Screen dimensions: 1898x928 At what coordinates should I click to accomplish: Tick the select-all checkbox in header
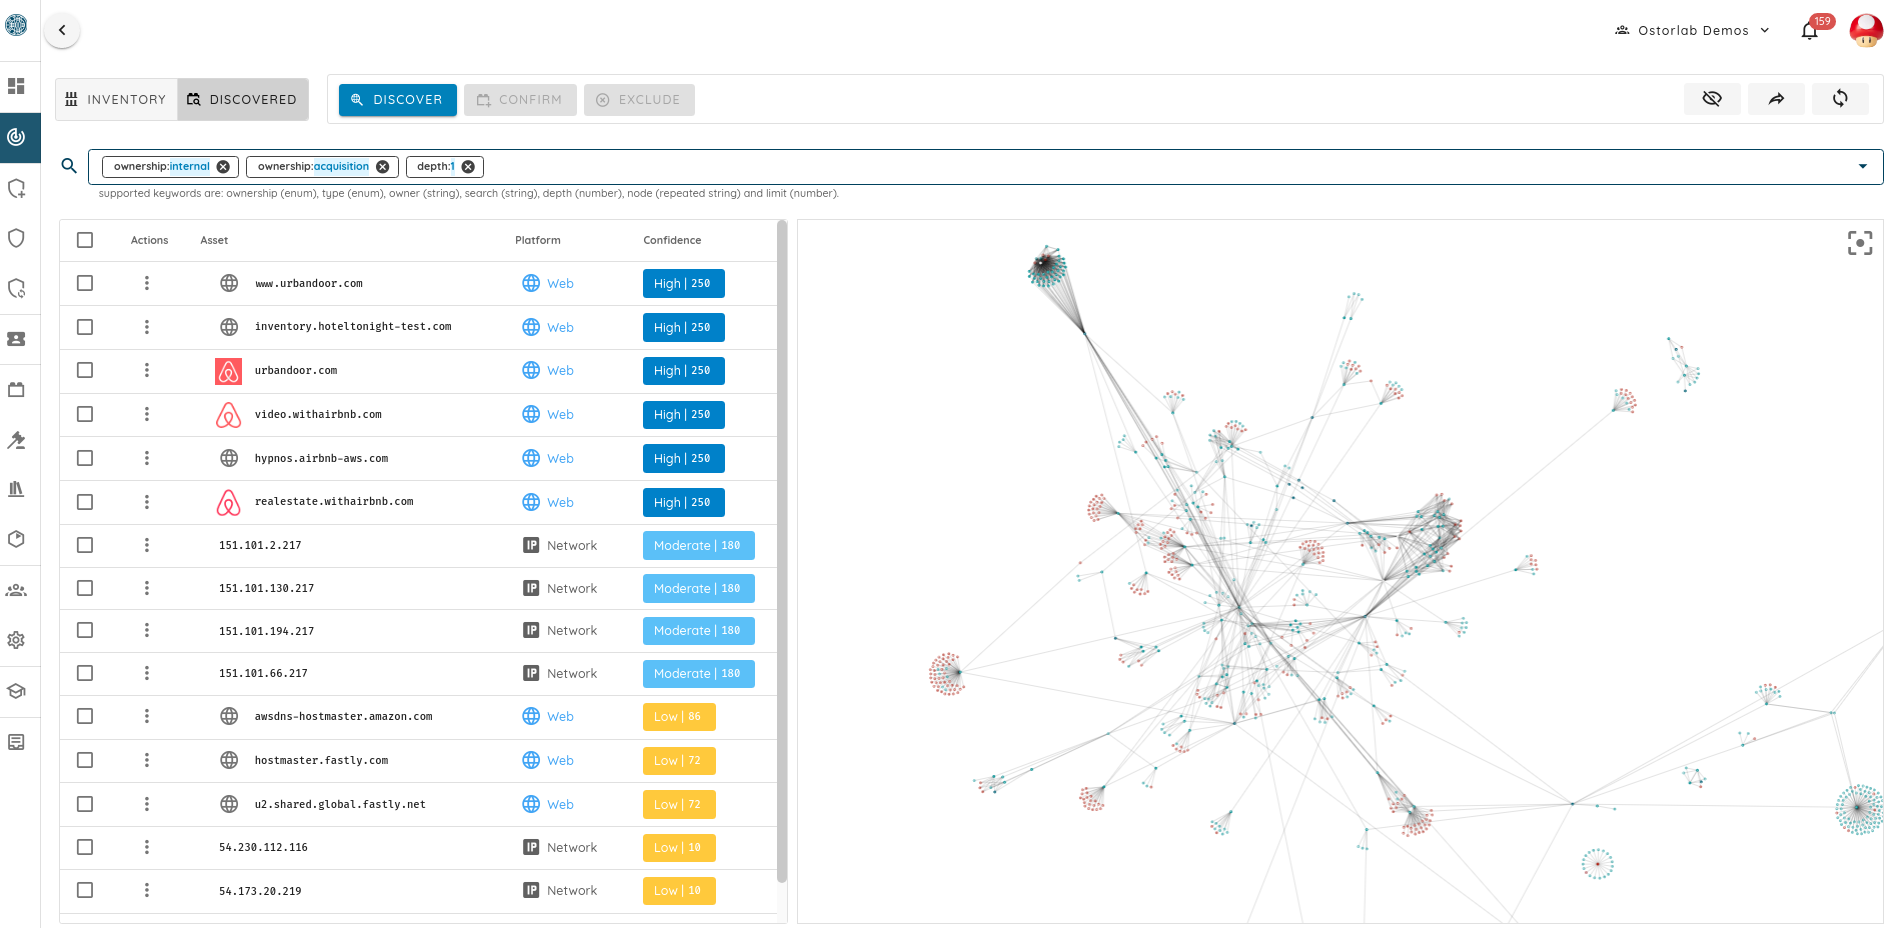click(85, 240)
